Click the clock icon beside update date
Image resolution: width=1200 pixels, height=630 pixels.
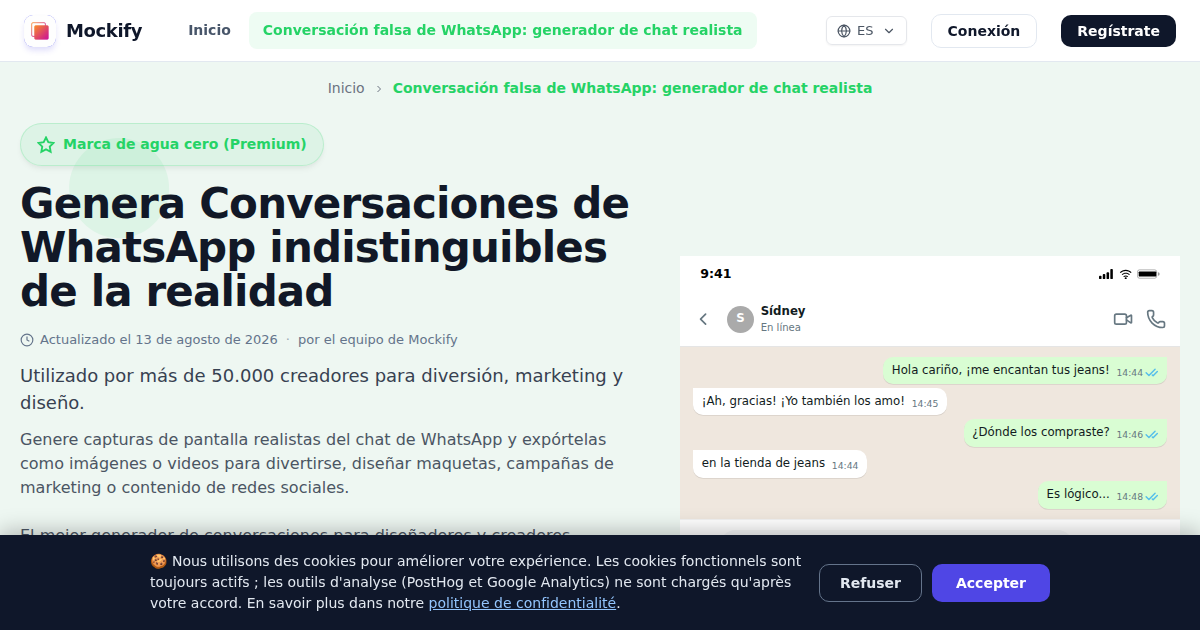pos(27,340)
